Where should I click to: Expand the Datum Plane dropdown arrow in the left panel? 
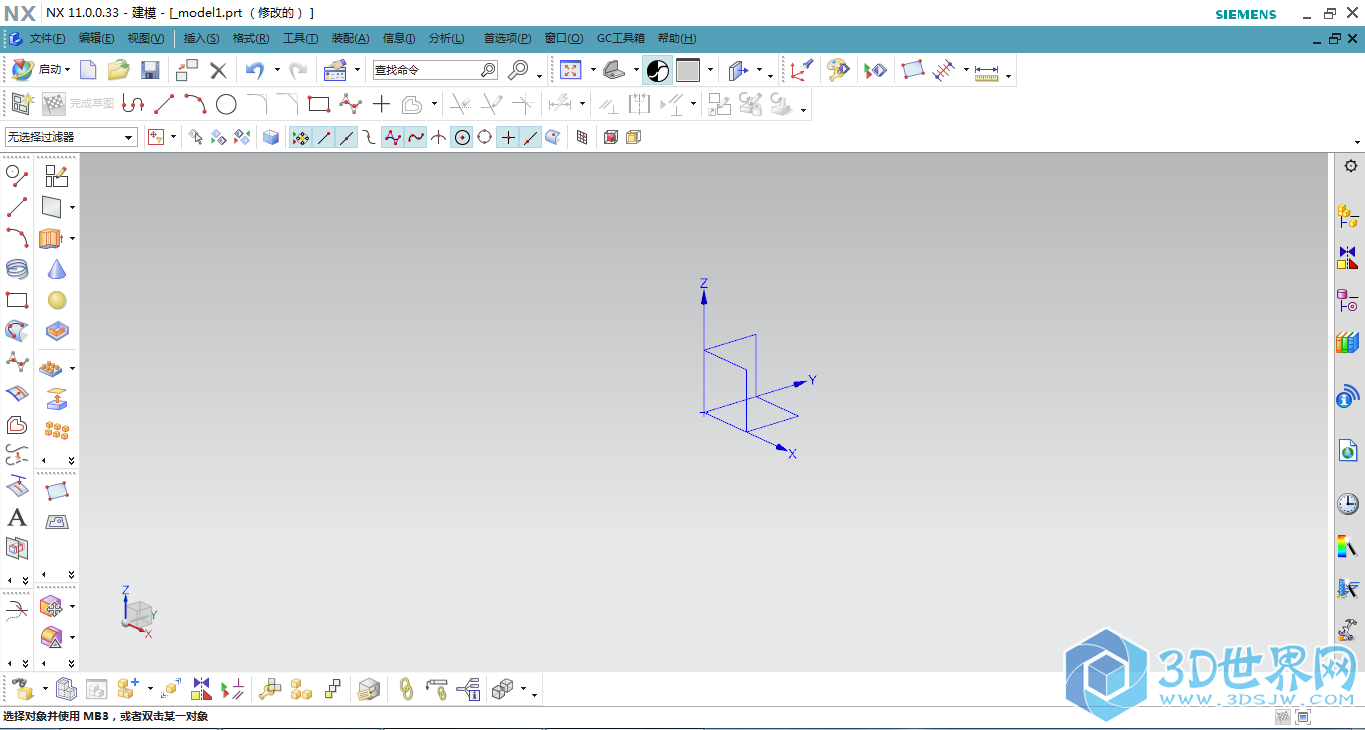pos(72,208)
